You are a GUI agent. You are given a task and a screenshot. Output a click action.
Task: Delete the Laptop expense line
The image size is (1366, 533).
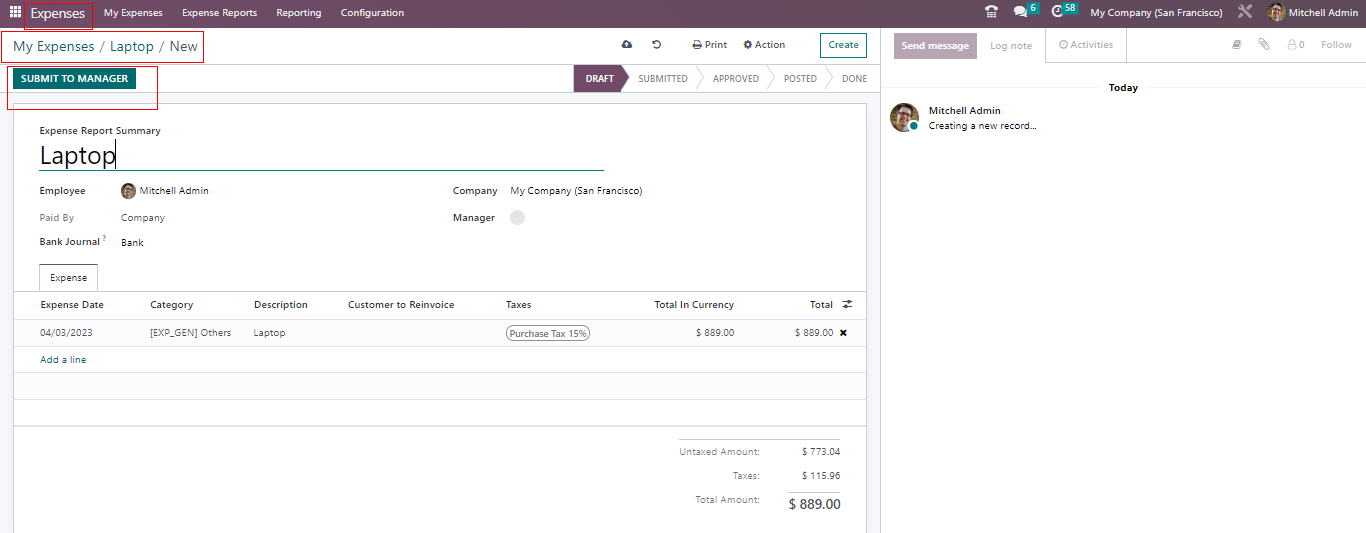click(x=843, y=333)
